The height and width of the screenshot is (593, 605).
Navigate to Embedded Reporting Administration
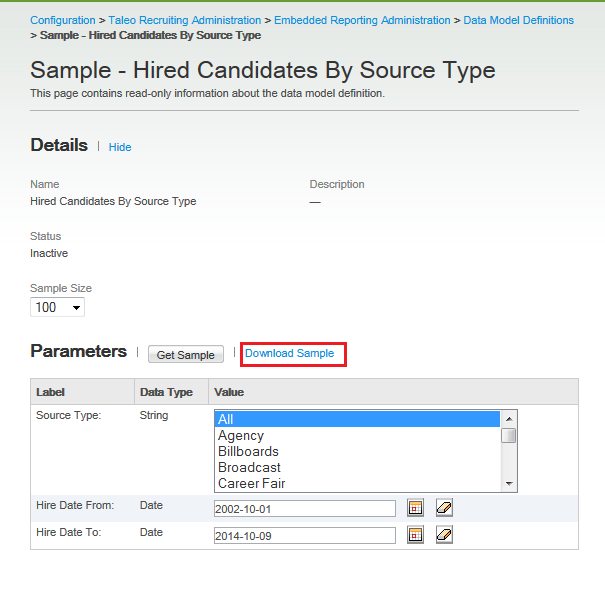point(362,20)
